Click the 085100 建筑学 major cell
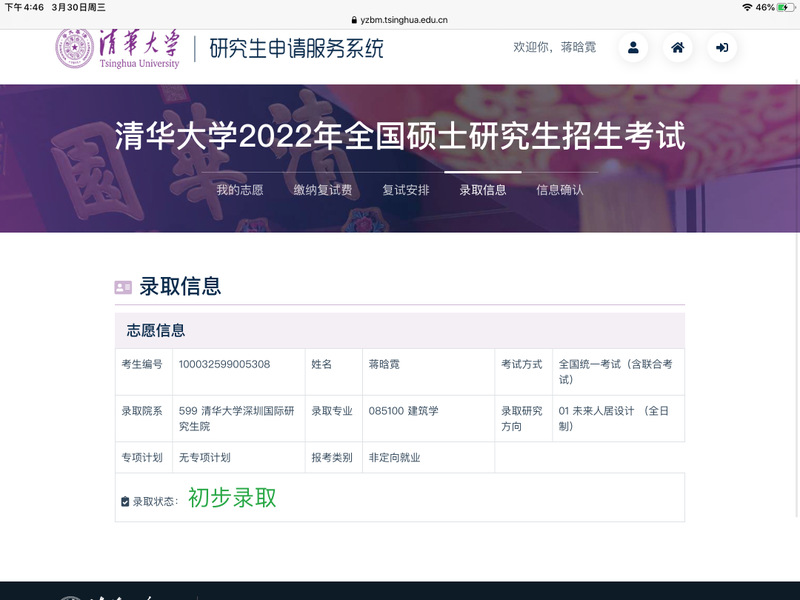 pyautogui.click(x=429, y=418)
